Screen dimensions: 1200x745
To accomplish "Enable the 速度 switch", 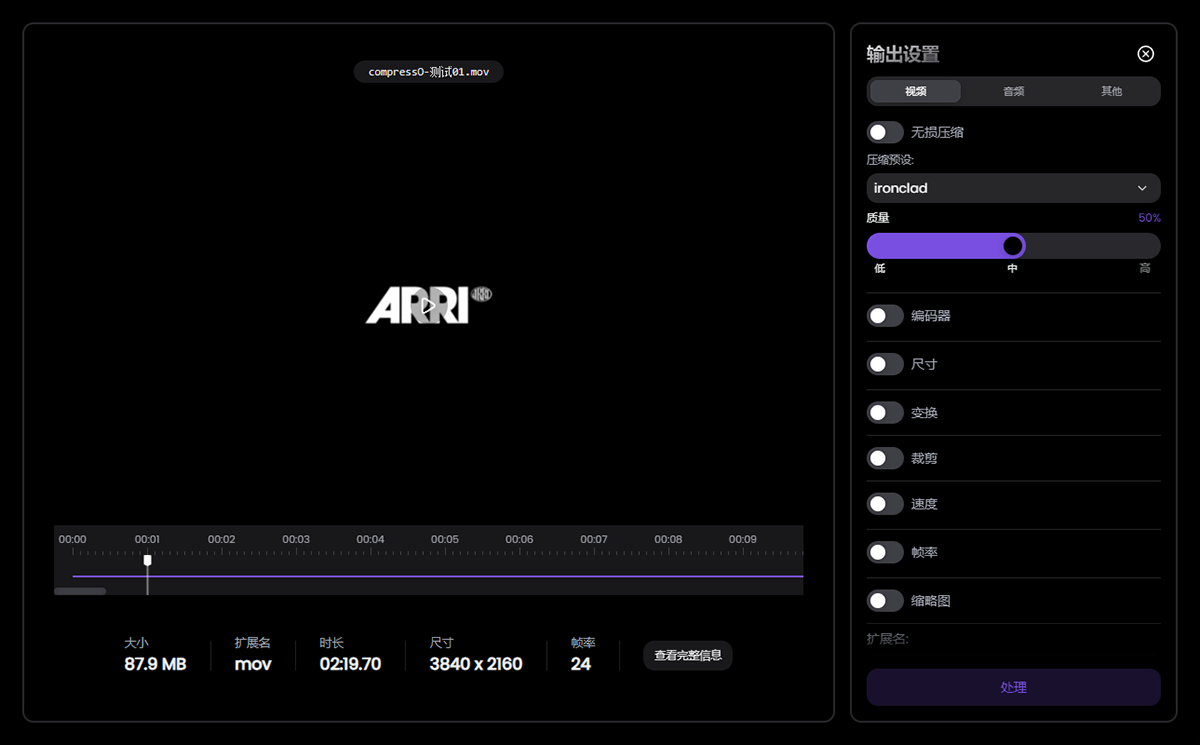I will [x=885, y=504].
